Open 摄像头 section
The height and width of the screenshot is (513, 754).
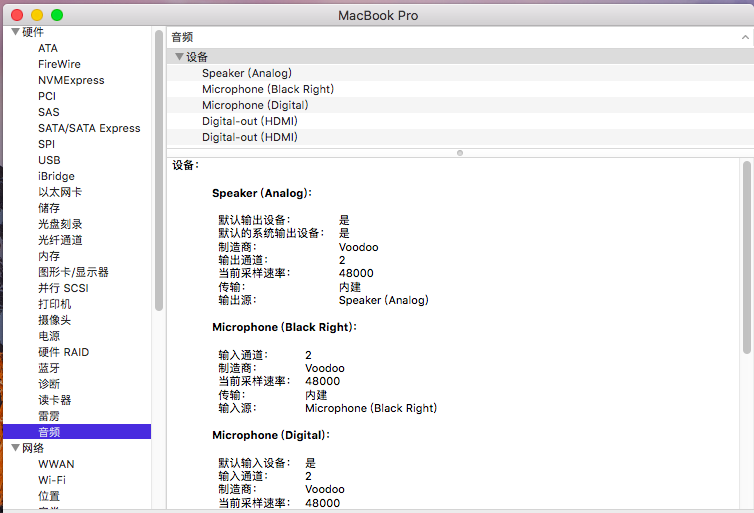point(54,320)
